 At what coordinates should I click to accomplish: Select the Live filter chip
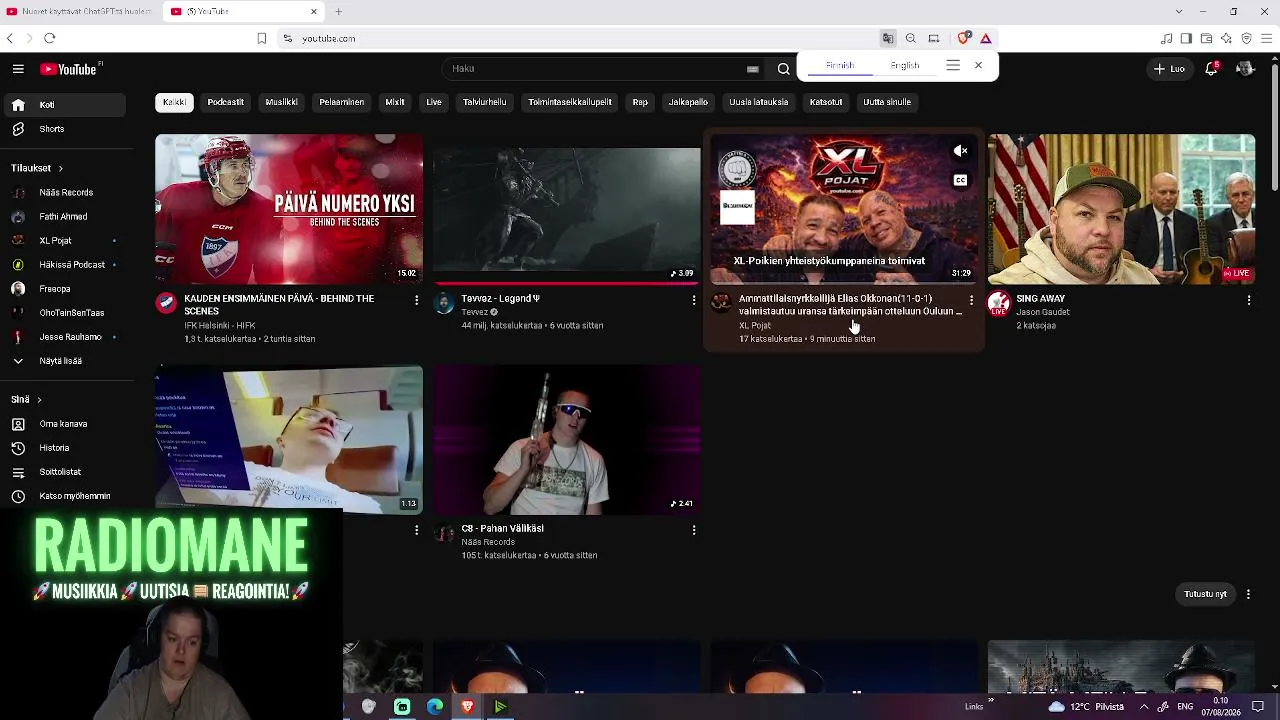click(x=434, y=102)
